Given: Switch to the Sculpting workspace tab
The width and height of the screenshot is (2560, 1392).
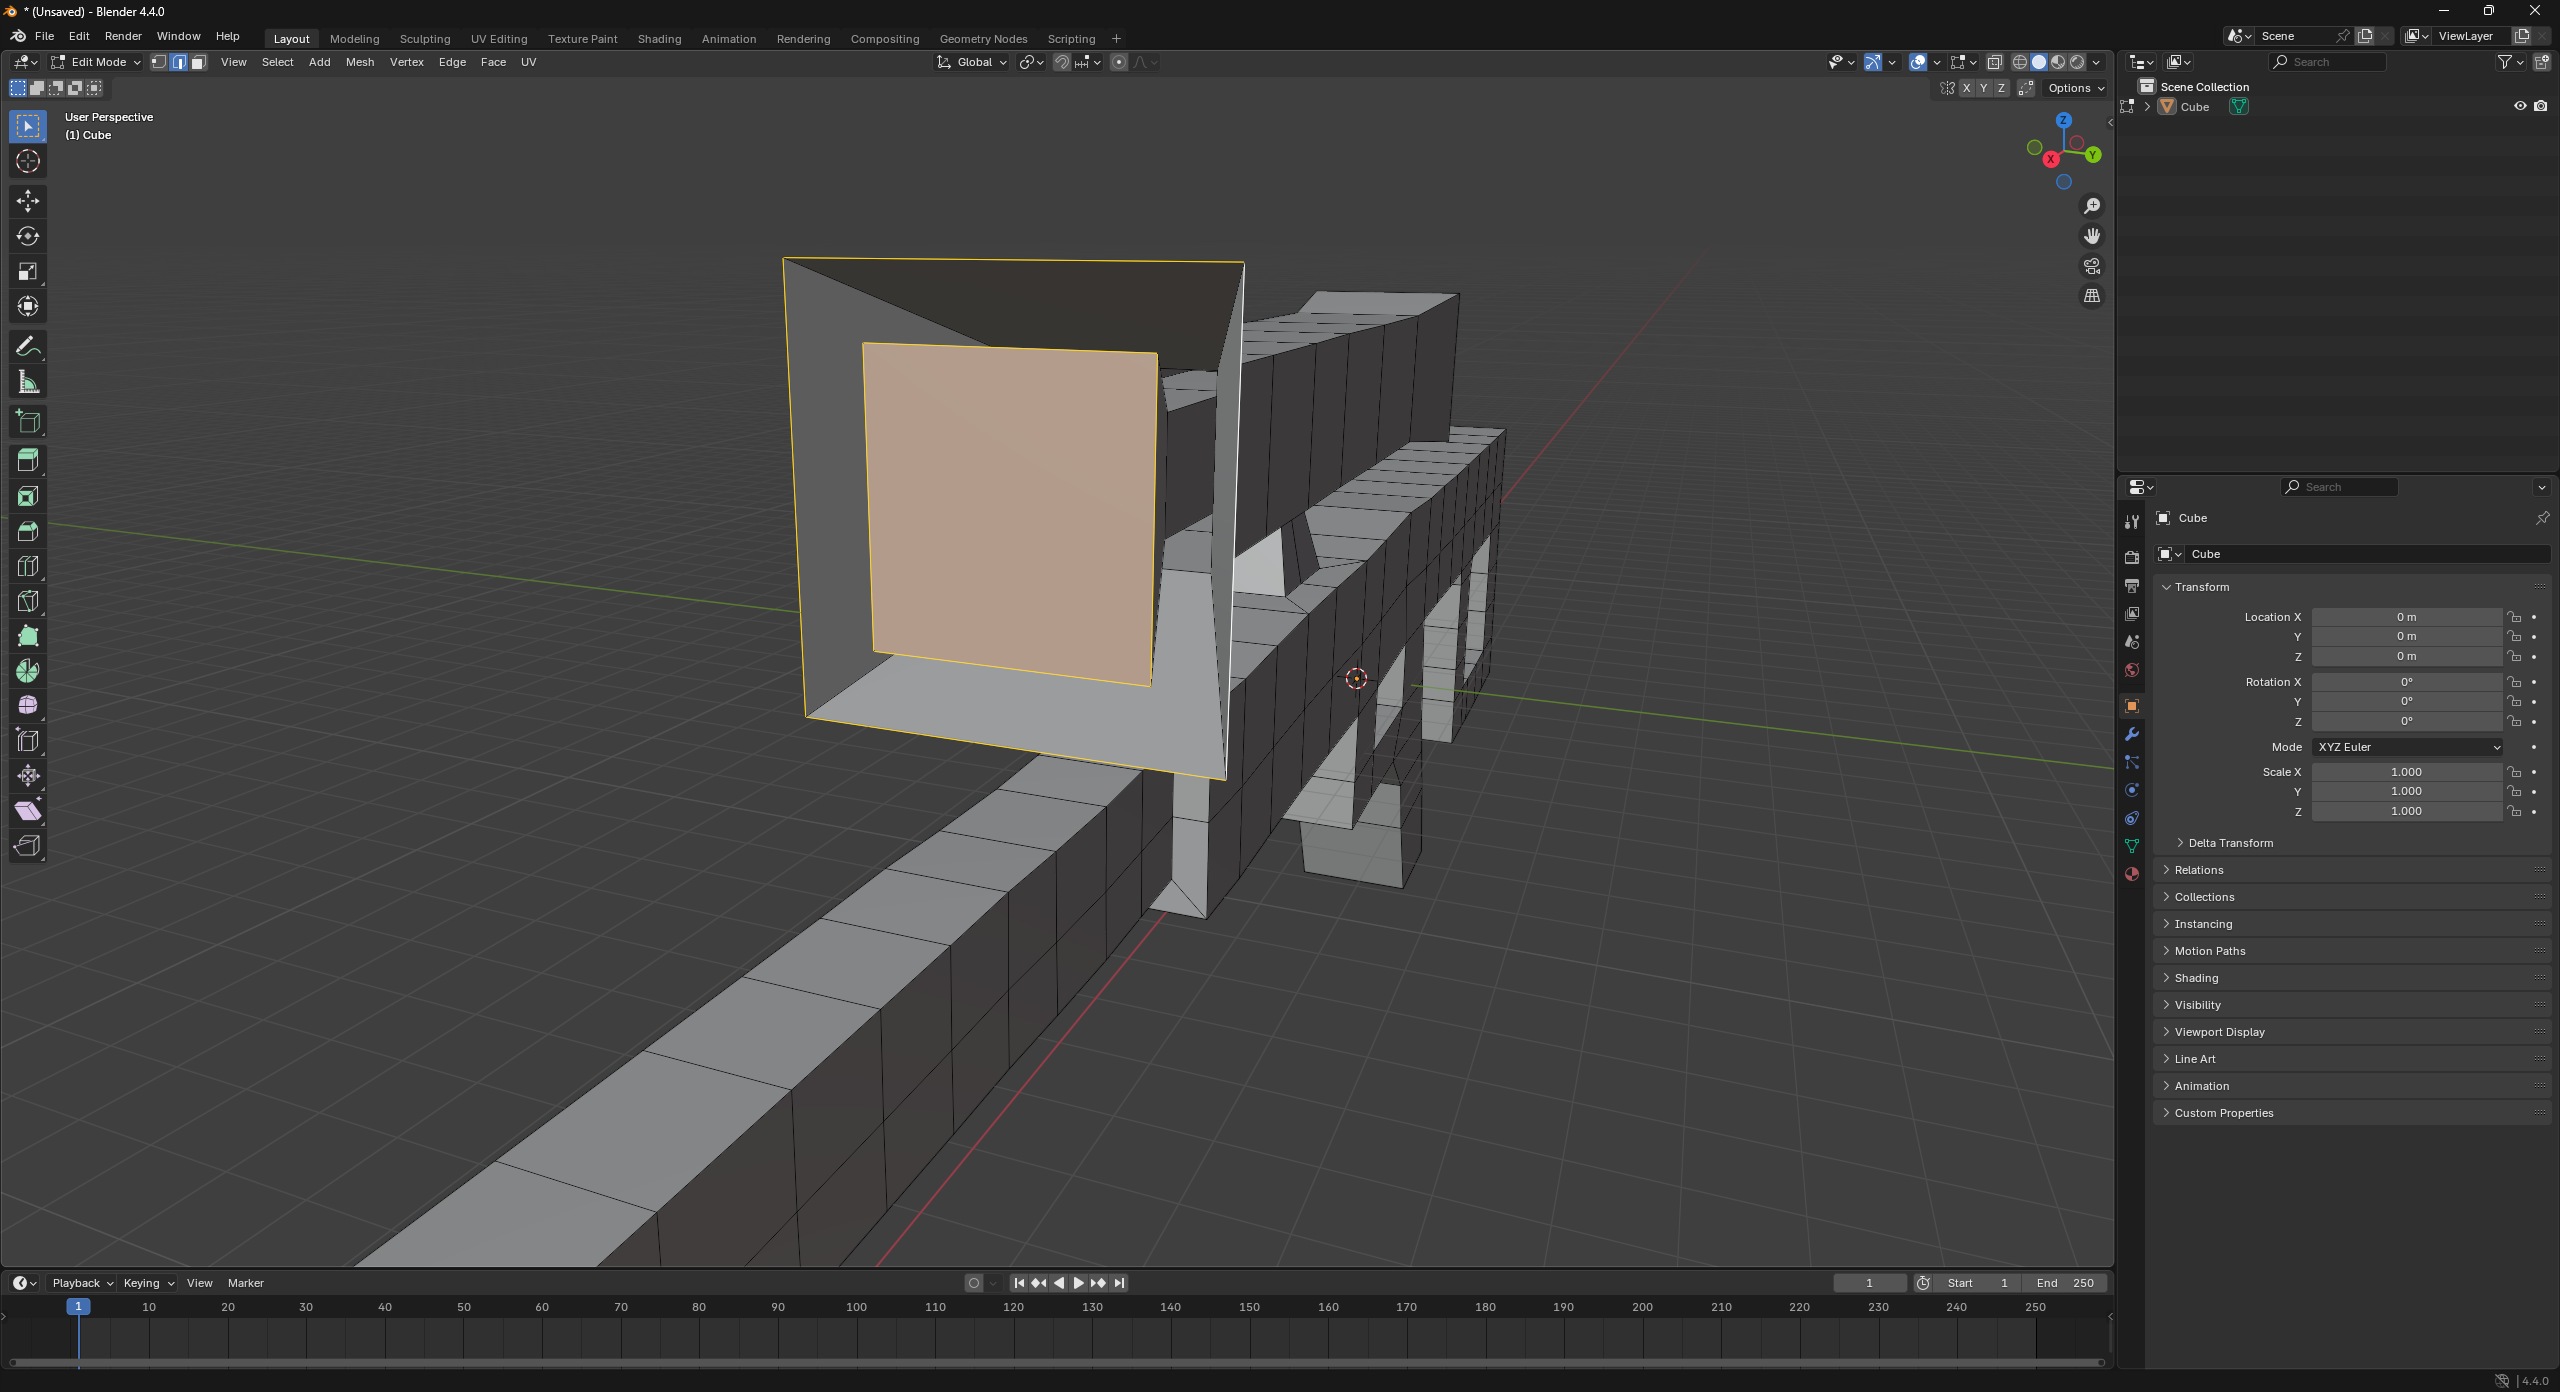Looking at the screenshot, I should (425, 39).
